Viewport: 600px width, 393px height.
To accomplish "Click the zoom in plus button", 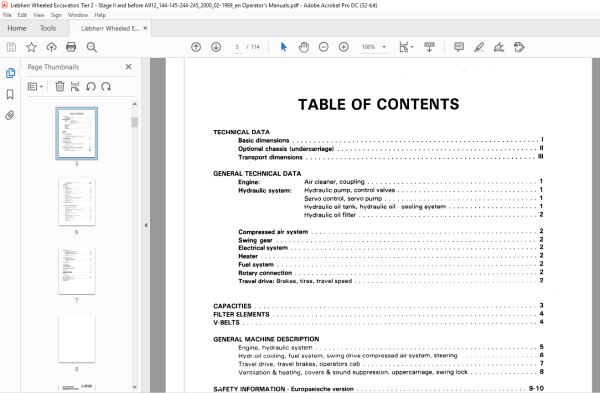I will coord(344,47).
